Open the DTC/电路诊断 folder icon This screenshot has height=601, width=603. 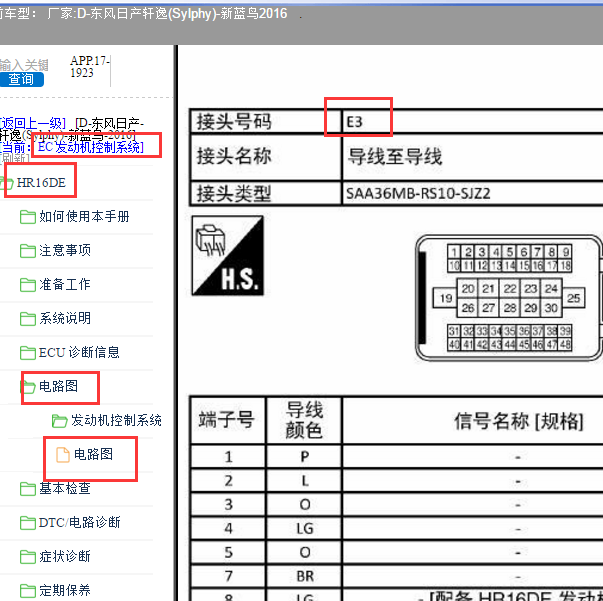point(28,522)
